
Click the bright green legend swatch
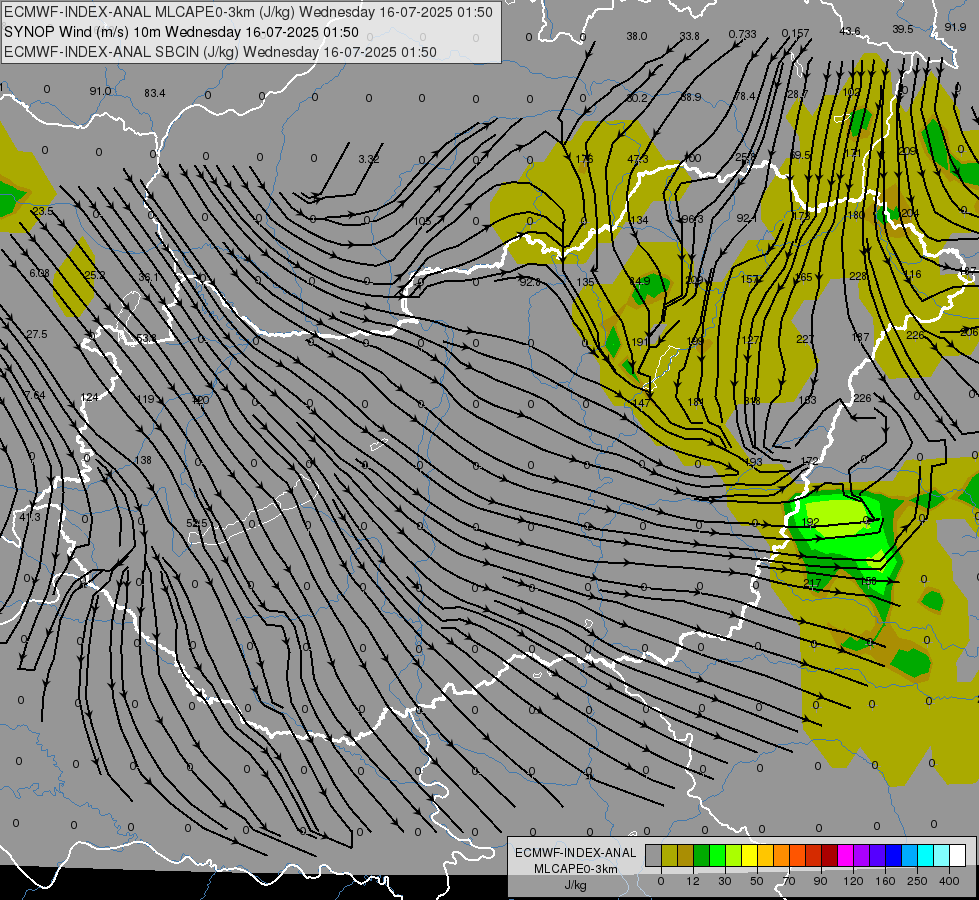pyautogui.click(x=717, y=856)
